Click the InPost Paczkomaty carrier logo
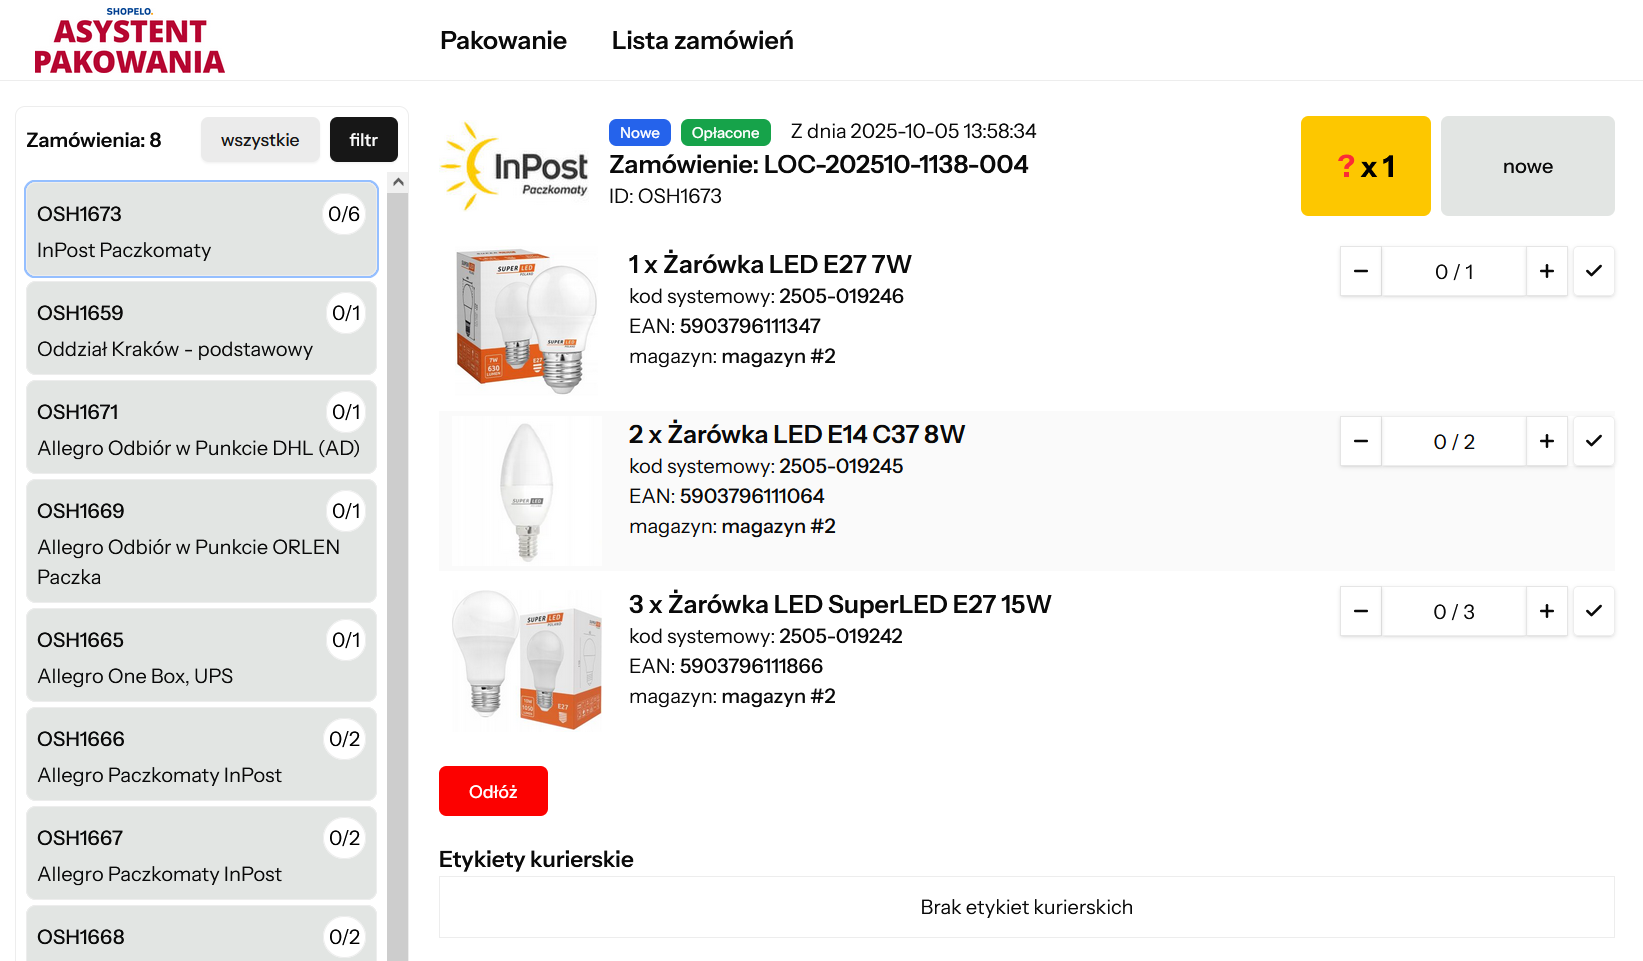This screenshot has width=1643, height=961. click(x=515, y=166)
